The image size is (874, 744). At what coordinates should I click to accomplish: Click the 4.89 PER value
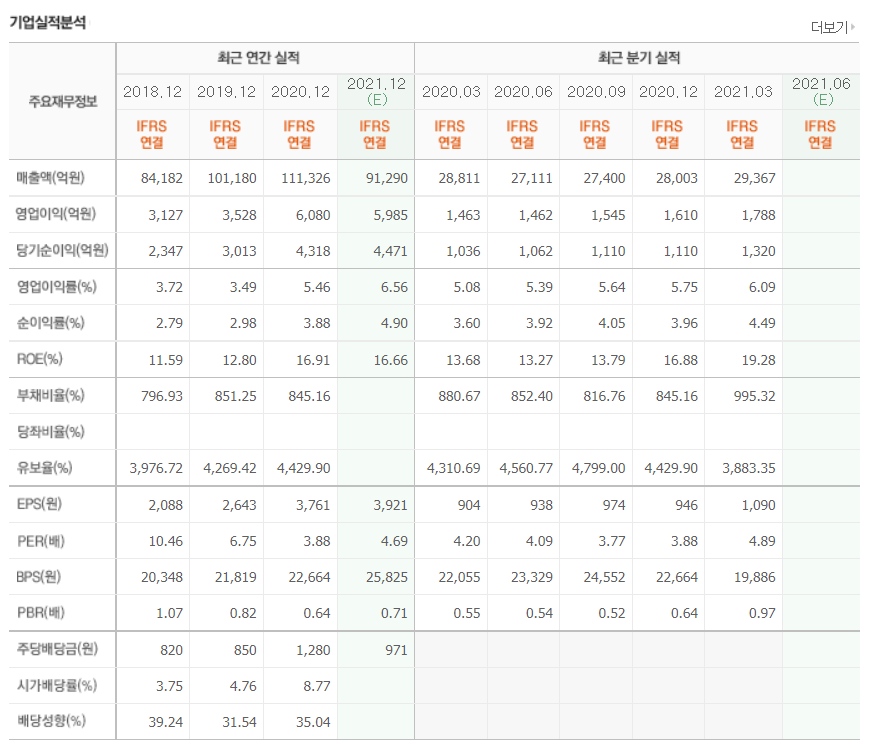762,541
